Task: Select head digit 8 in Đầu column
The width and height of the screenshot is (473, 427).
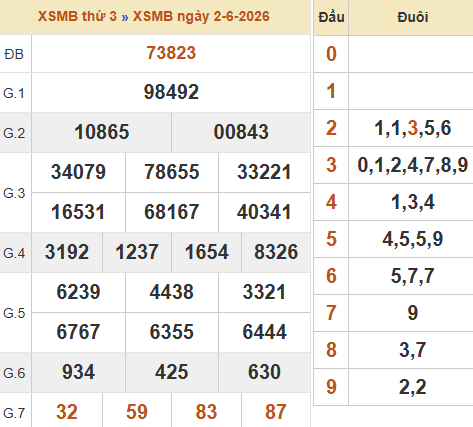Action: 331,350
